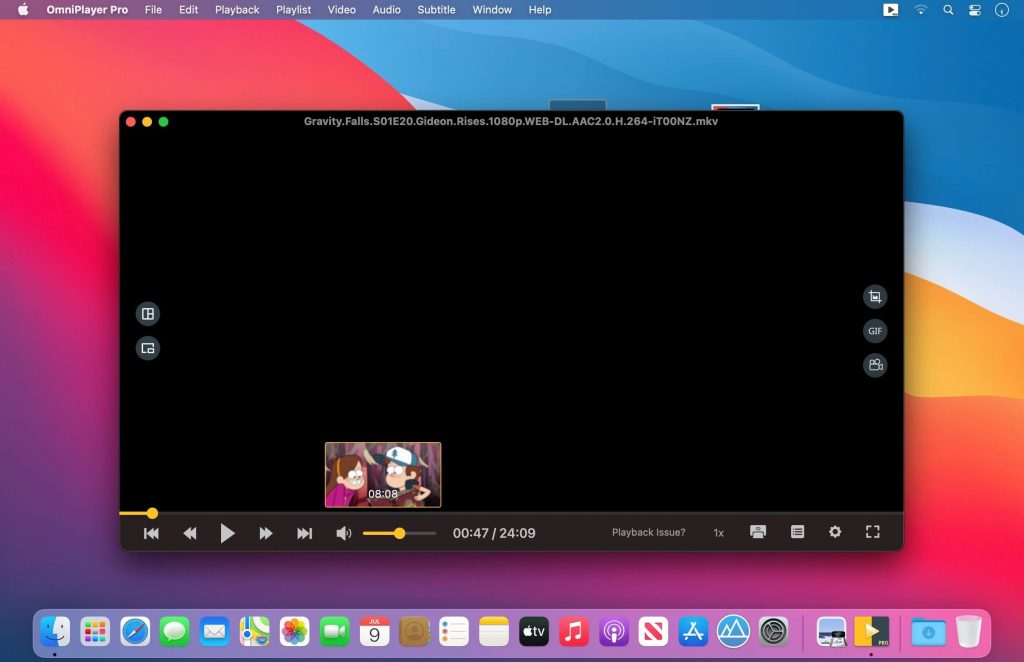
Task: Open the AirPlay streaming icon
Action: [758, 532]
